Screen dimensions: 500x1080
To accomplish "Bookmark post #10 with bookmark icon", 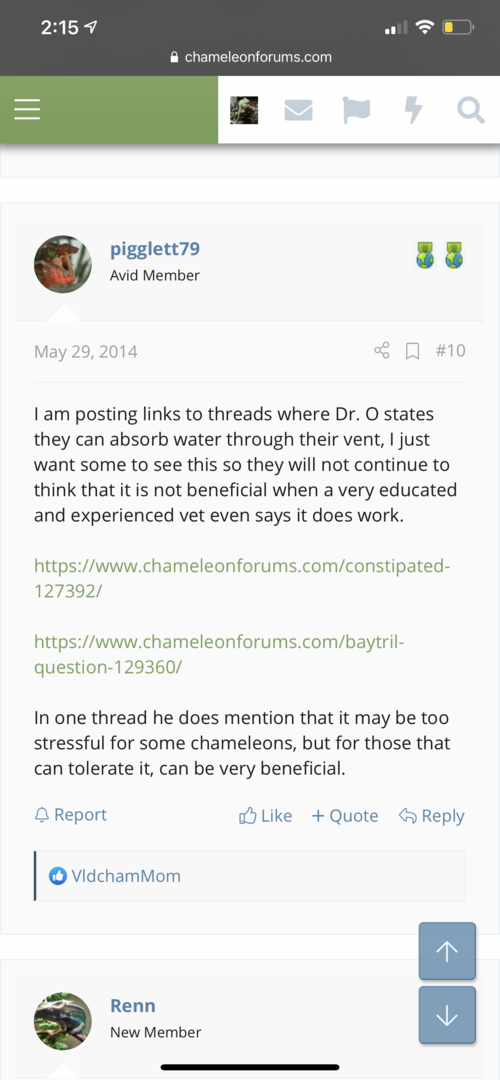I will coord(413,351).
